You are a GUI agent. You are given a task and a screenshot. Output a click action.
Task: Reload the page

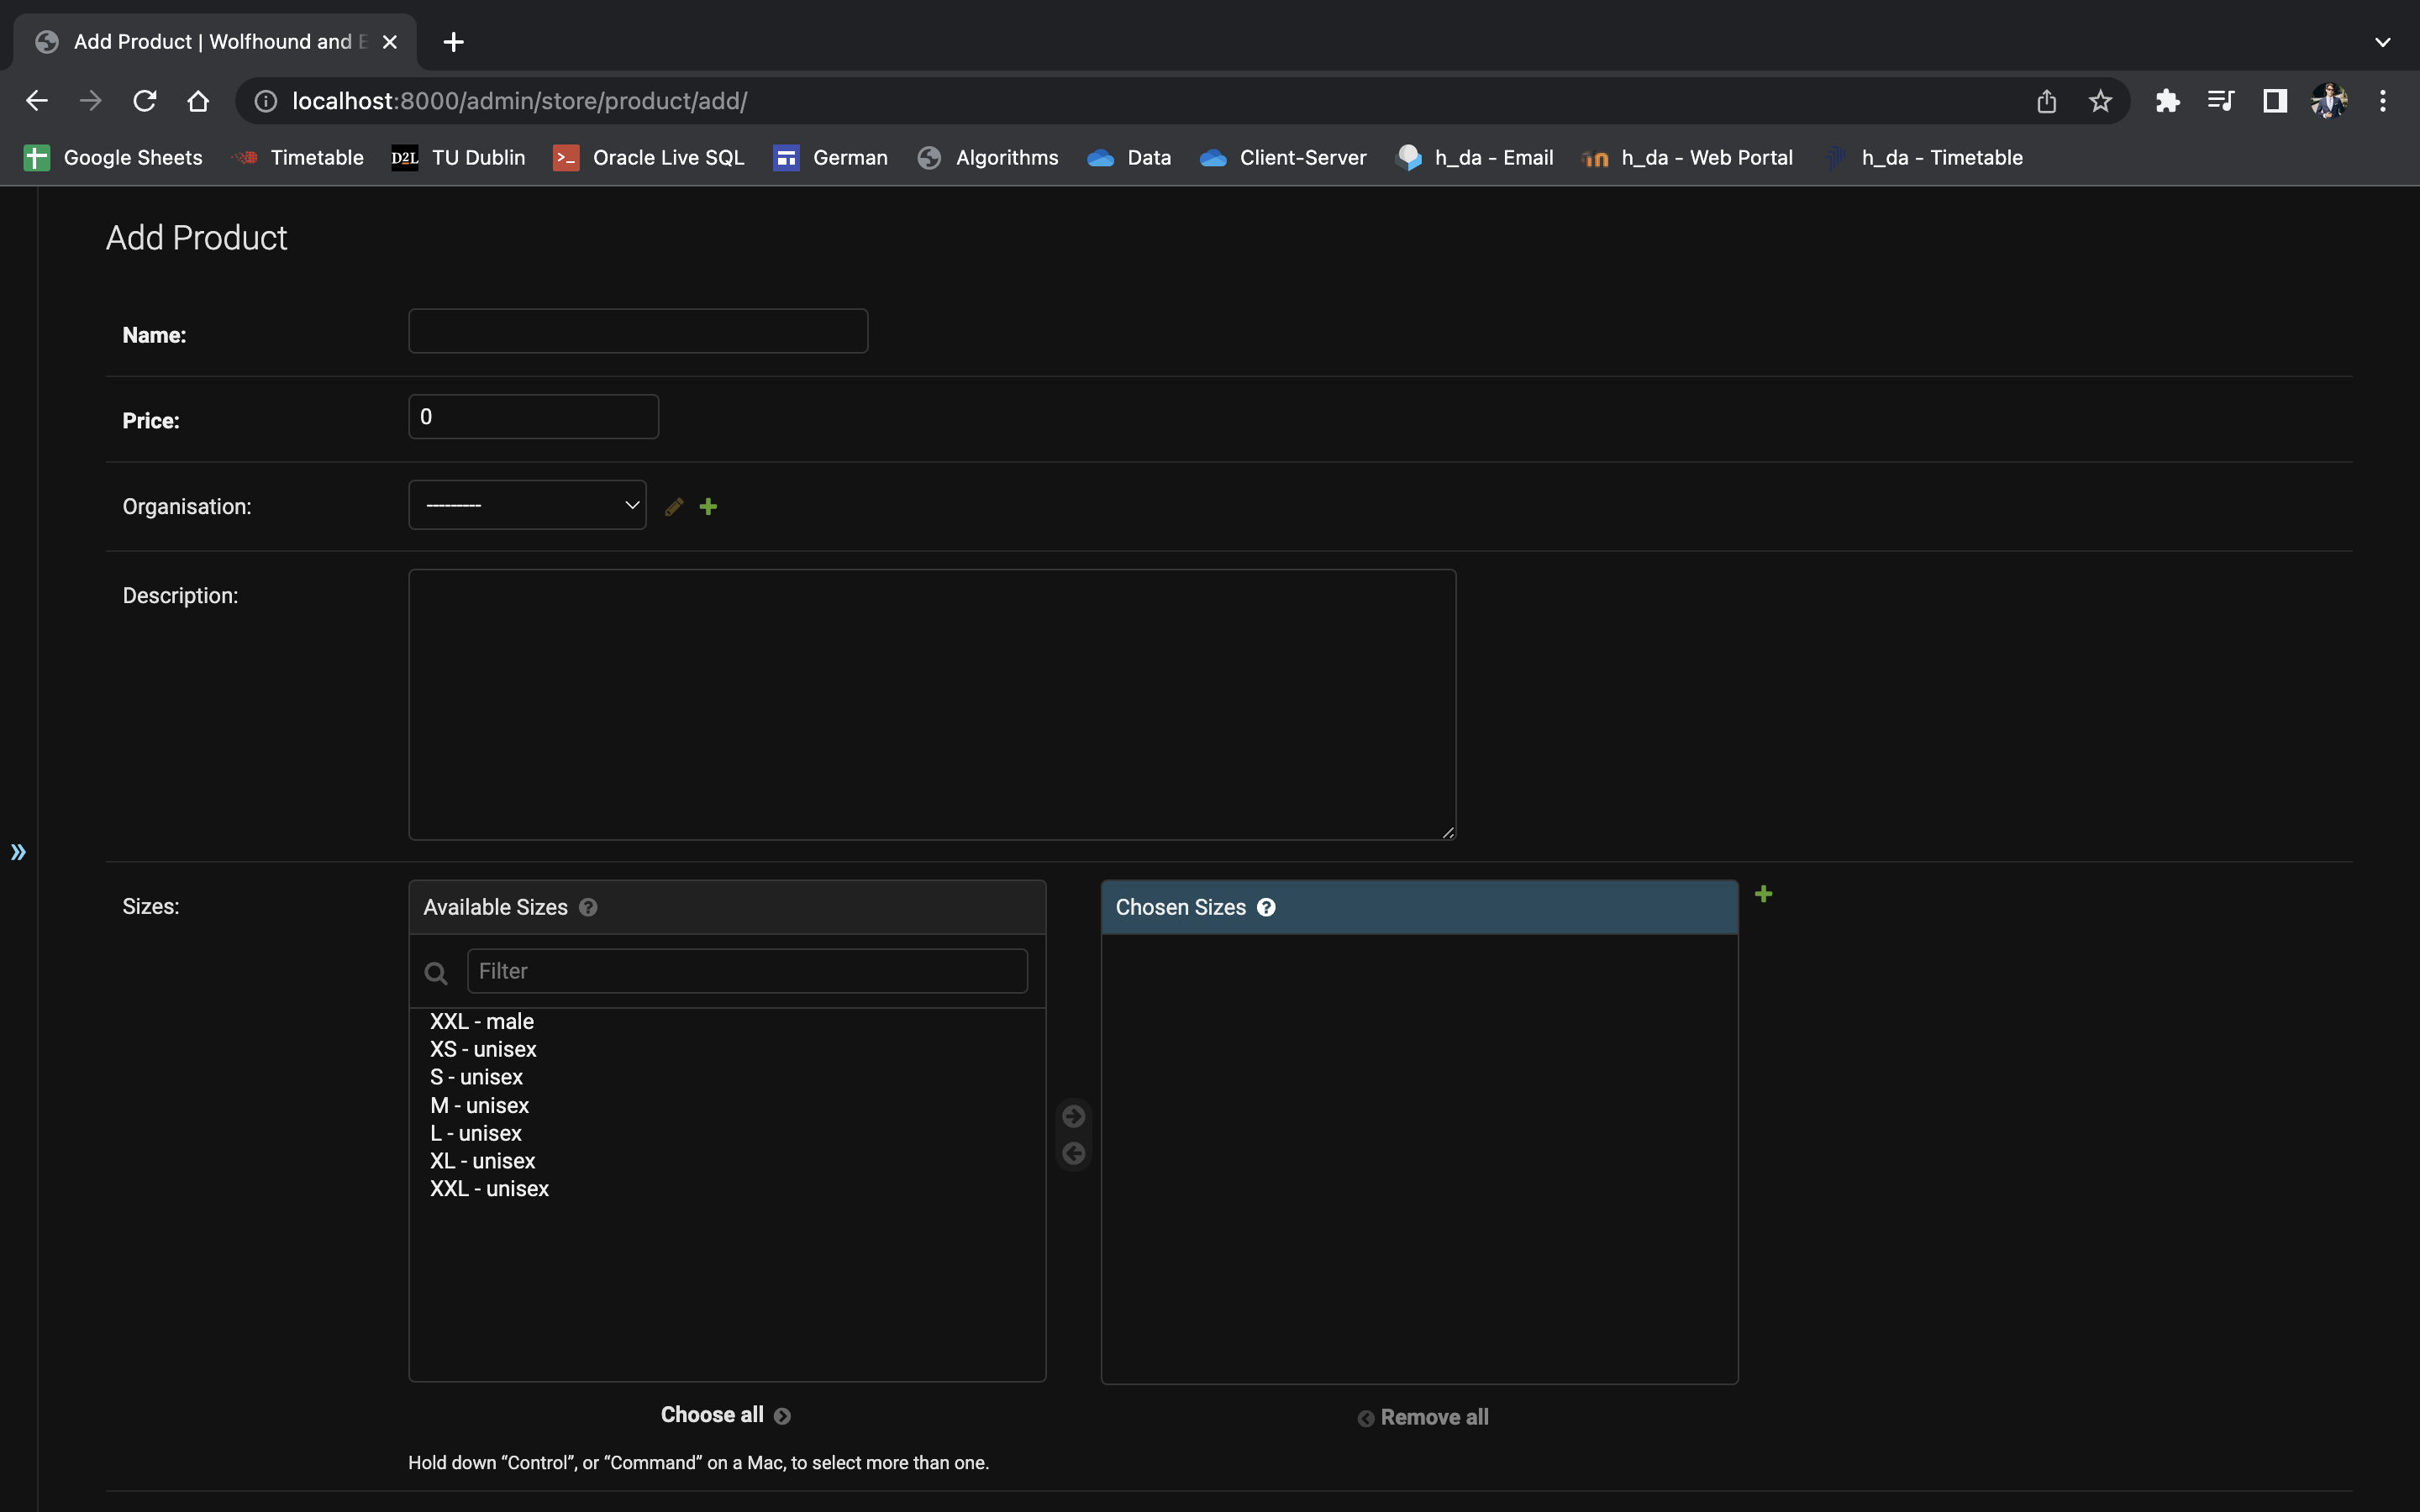click(x=145, y=101)
